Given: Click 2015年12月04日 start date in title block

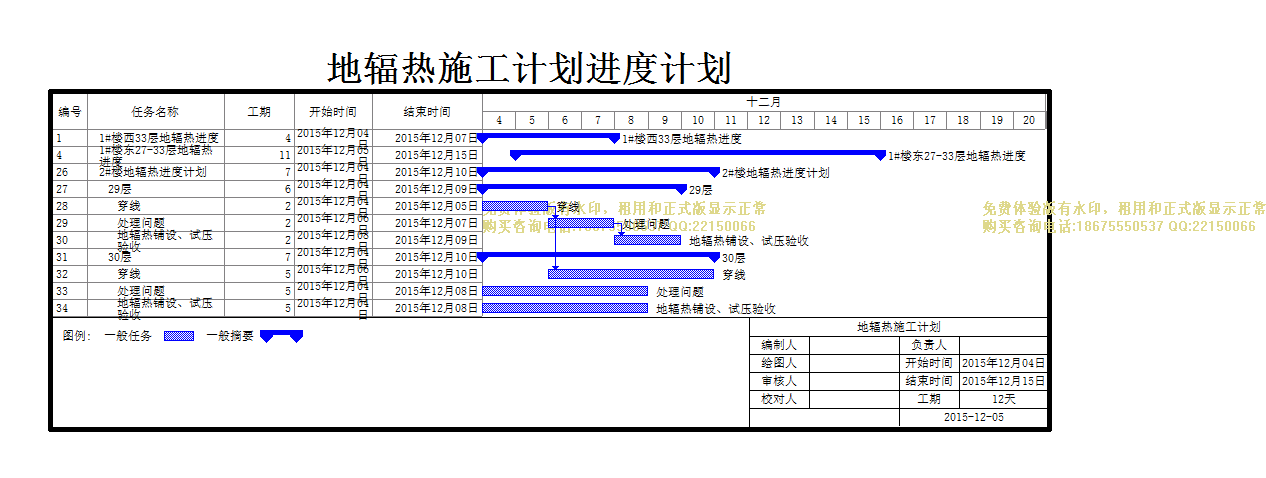Looking at the screenshot, I should point(1003,363).
